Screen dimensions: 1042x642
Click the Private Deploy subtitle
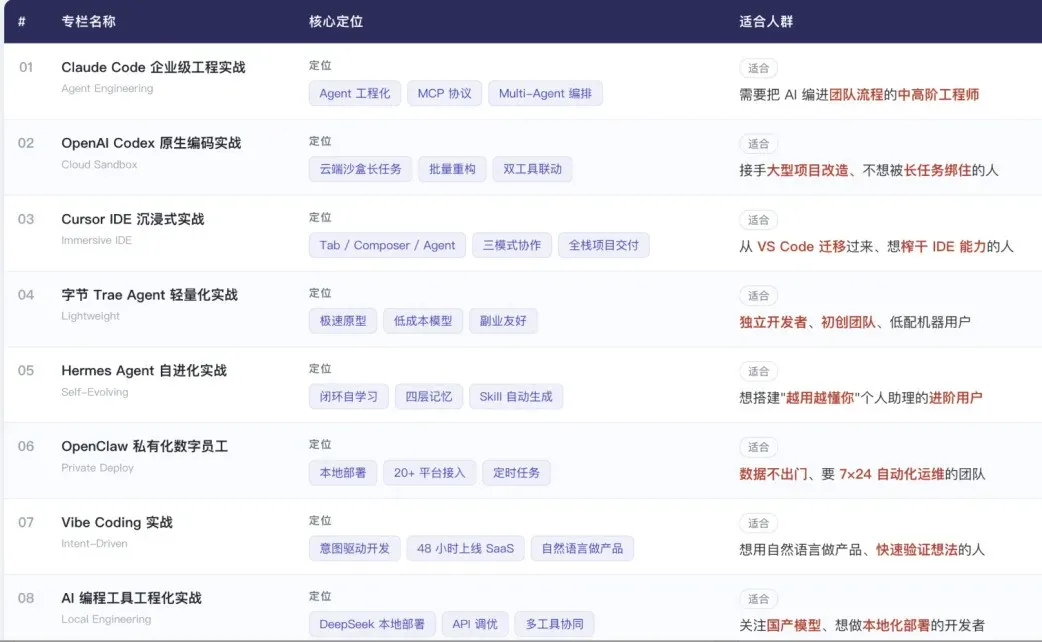coord(97,468)
